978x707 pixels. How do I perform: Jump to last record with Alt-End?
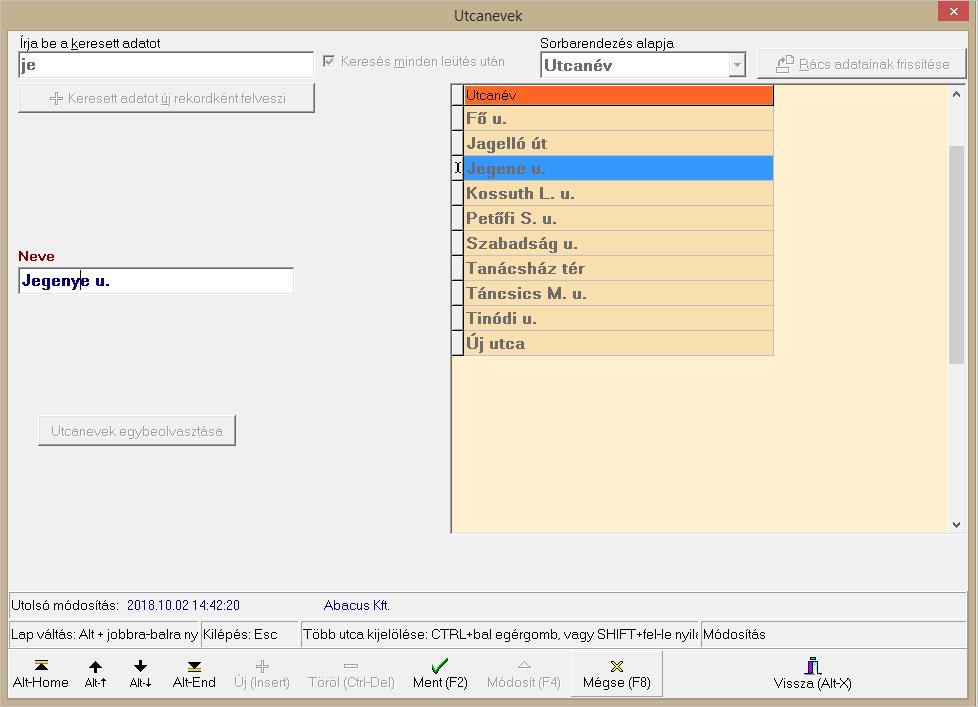[194, 674]
